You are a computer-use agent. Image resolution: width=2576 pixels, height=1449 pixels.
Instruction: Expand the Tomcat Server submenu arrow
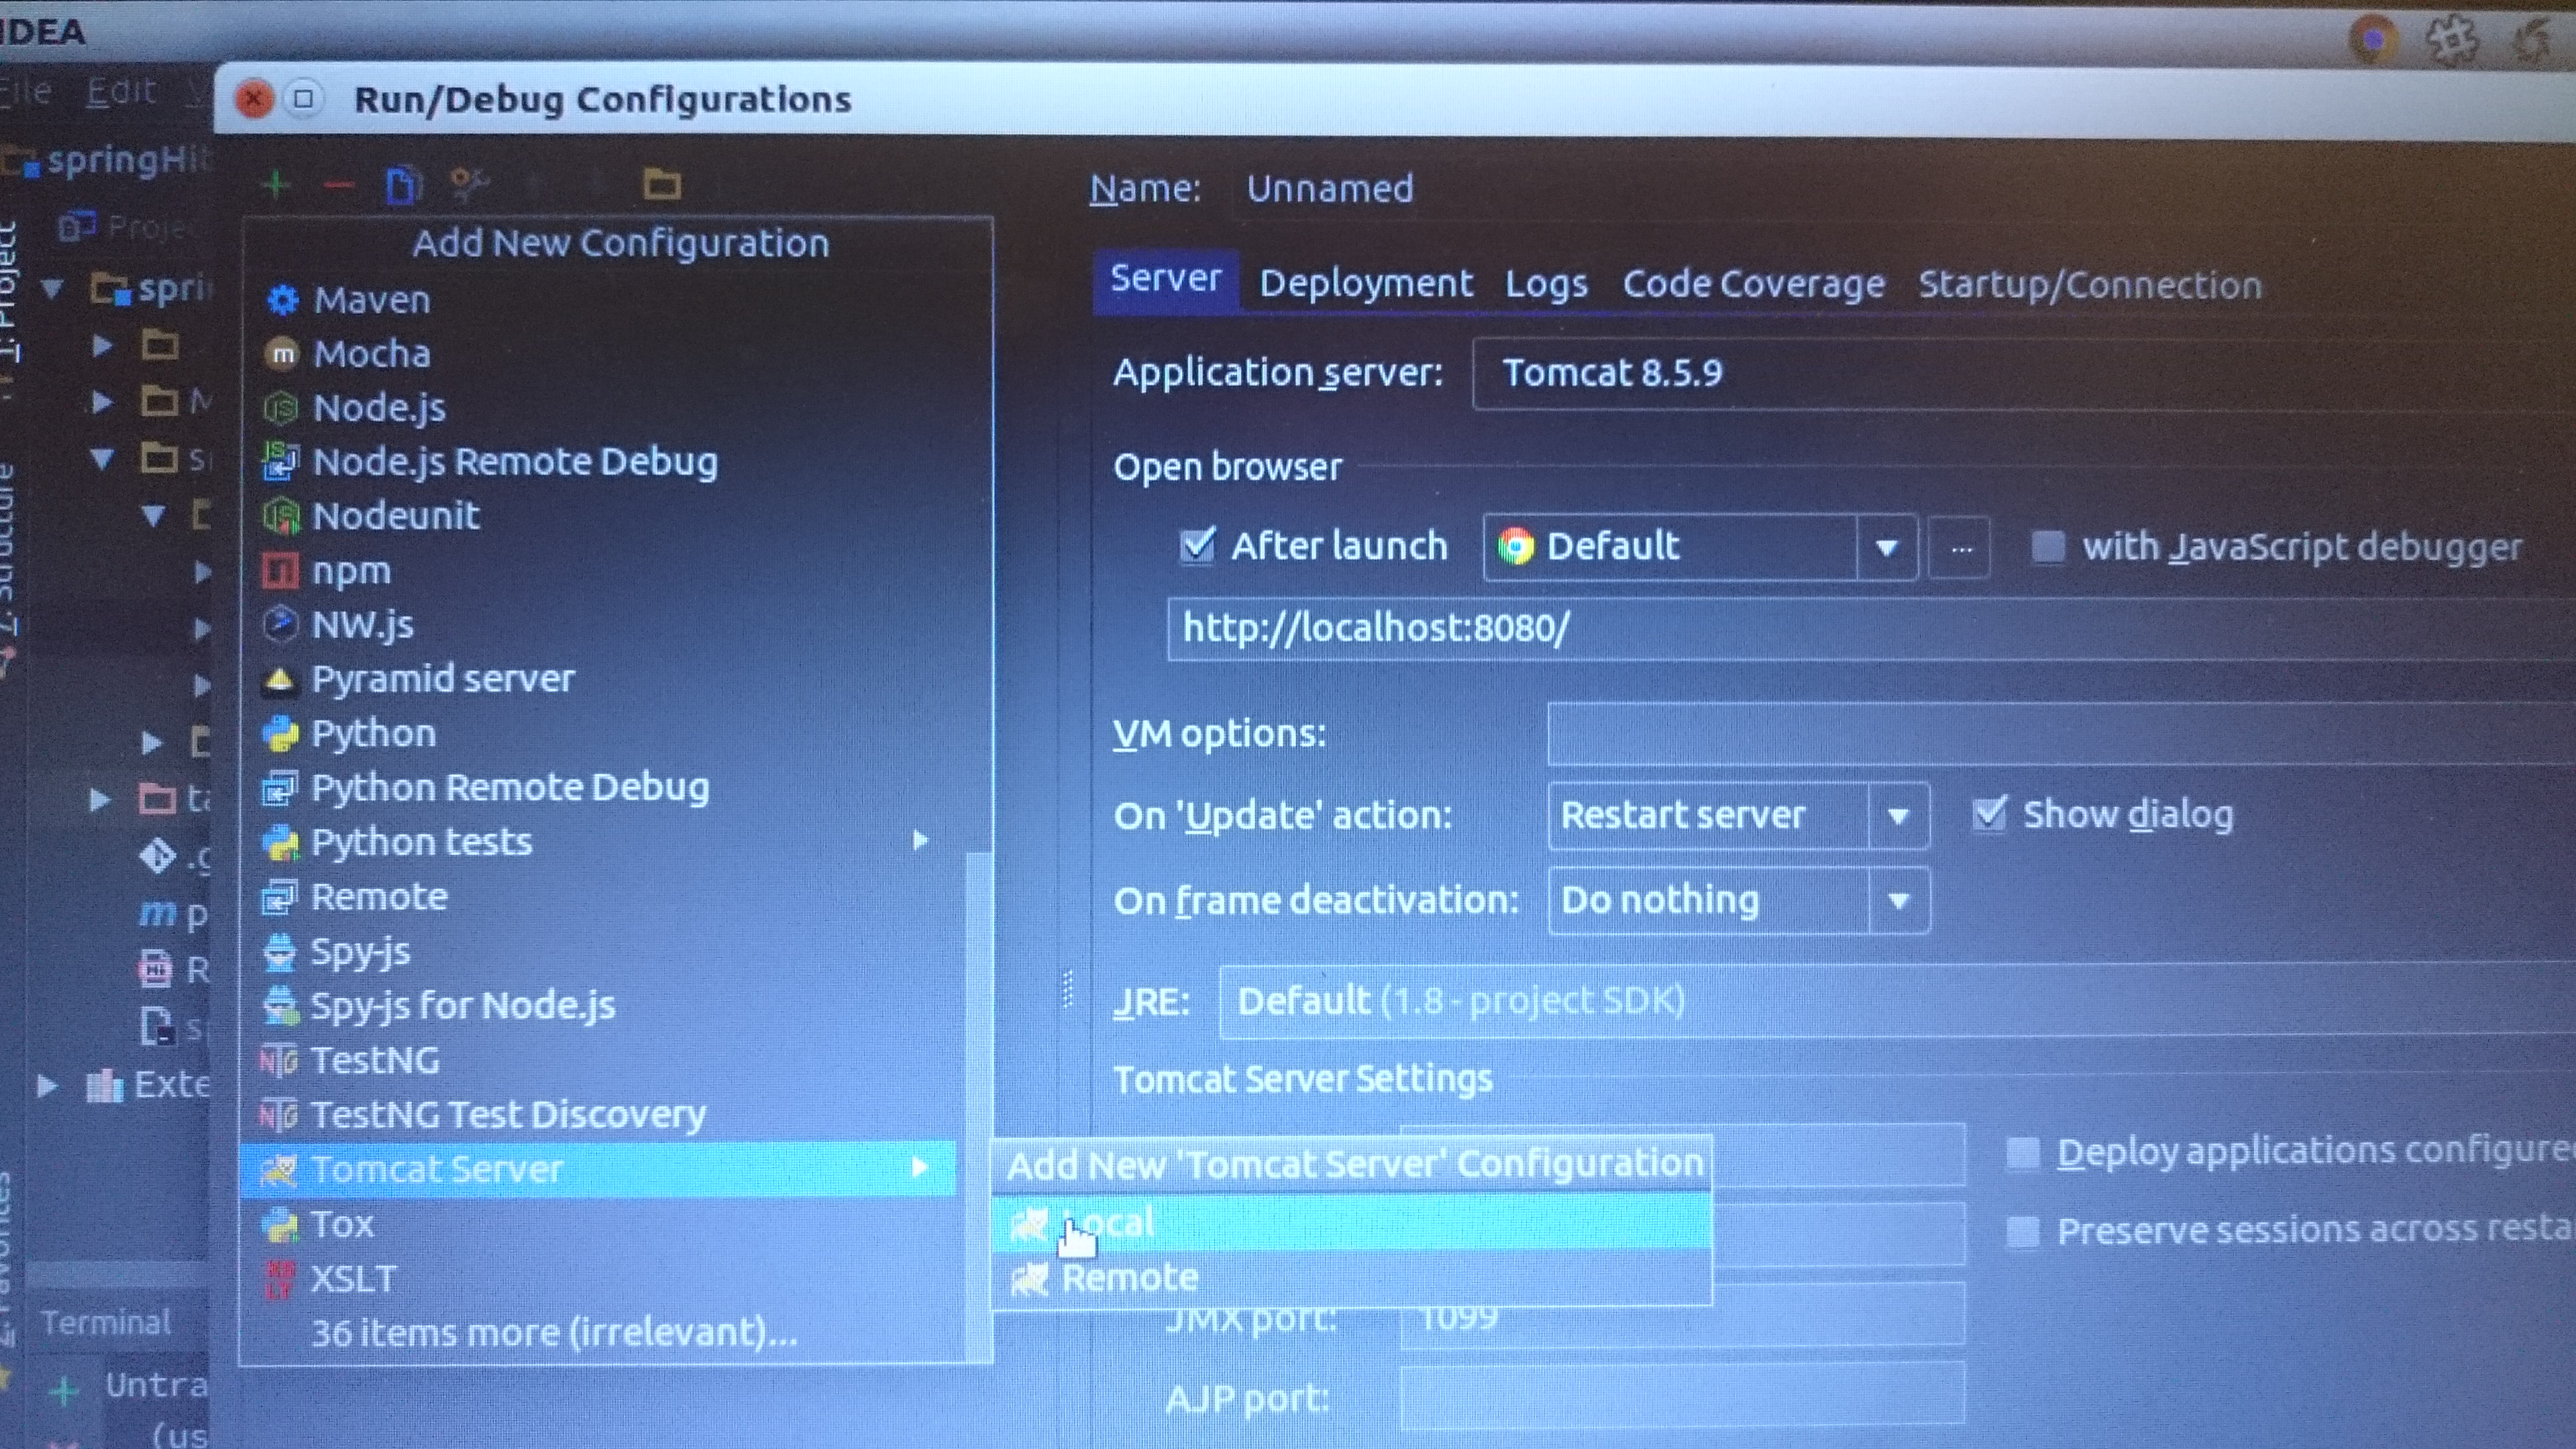pos(920,1167)
